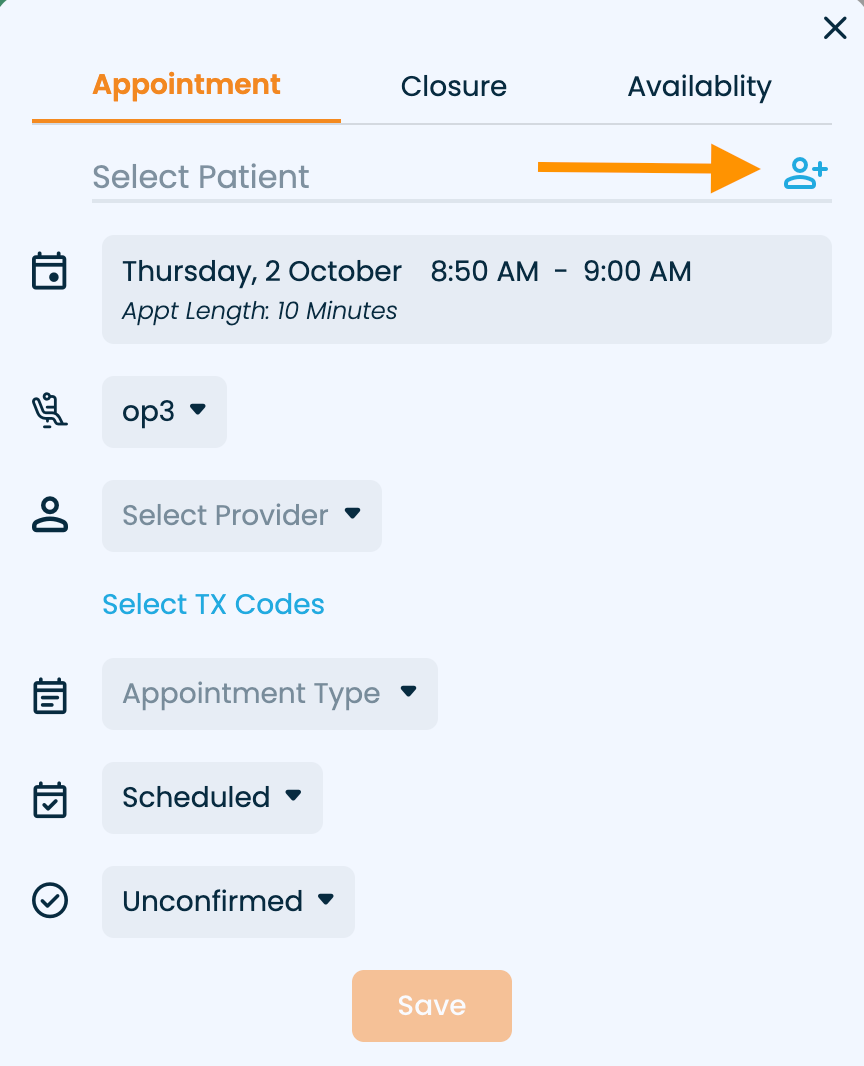Image resolution: width=864 pixels, height=1066 pixels.
Task: Expand the Select Provider dropdown
Action: pos(241,516)
